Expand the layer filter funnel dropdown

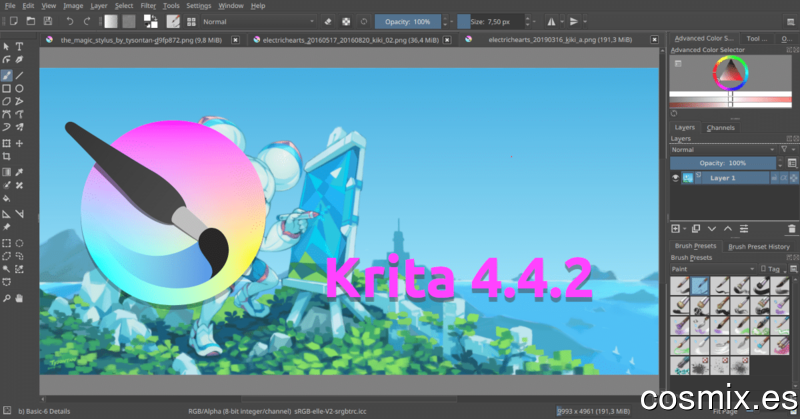[x=787, y=150]
